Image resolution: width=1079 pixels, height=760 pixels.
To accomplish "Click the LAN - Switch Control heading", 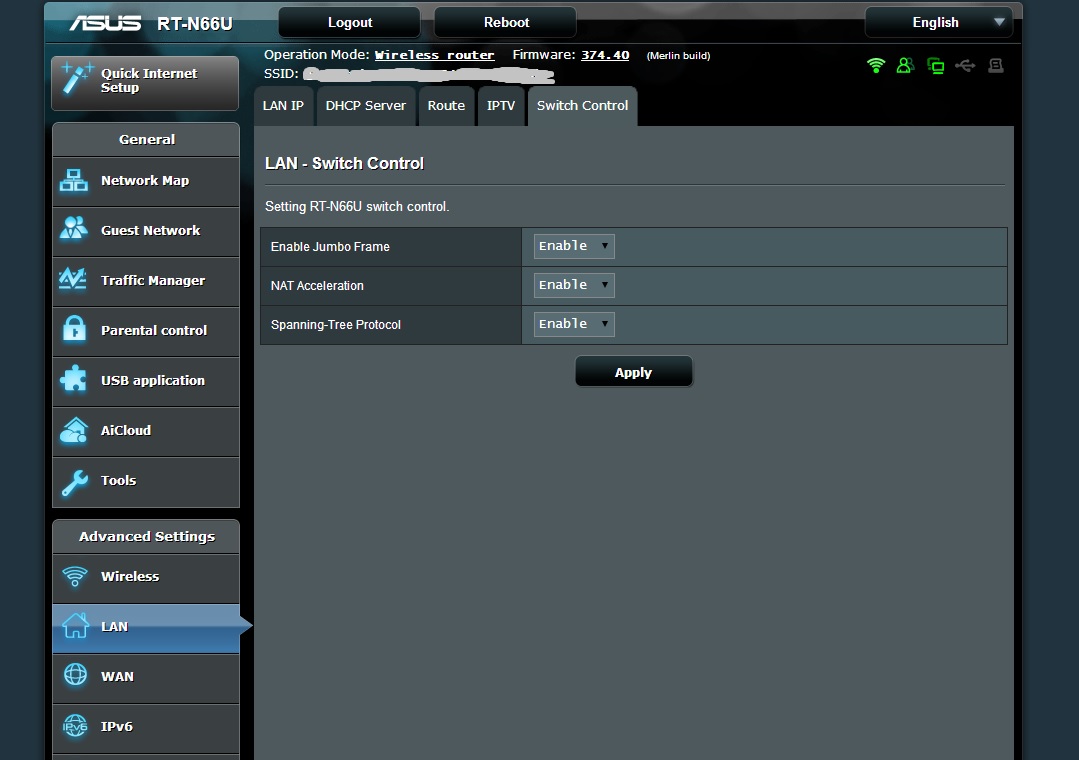I will 344,163.
